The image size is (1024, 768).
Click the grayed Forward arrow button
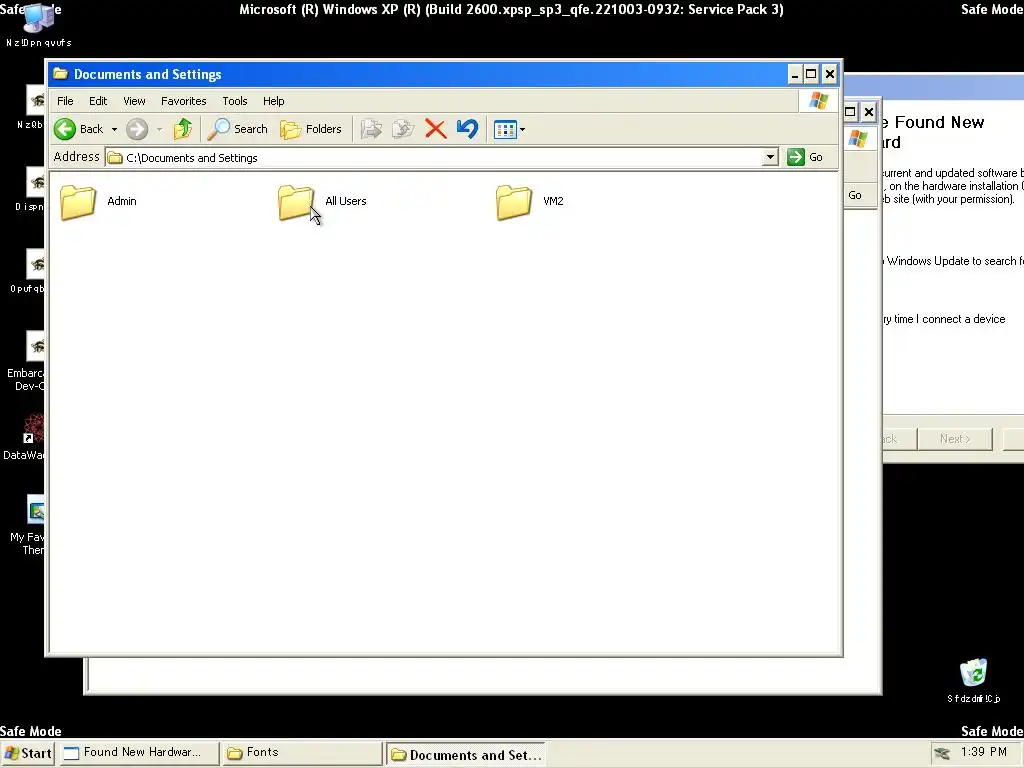point(137,129)
